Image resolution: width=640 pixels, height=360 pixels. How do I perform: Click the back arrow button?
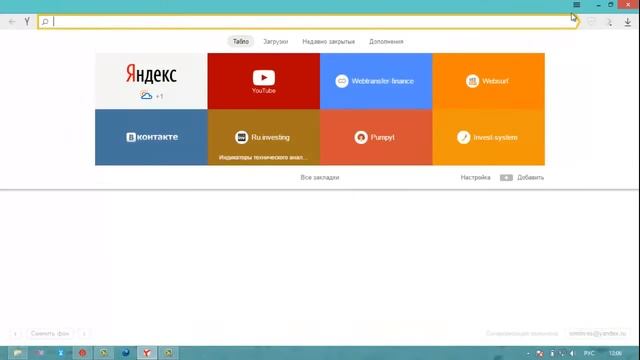click(12, 22)
